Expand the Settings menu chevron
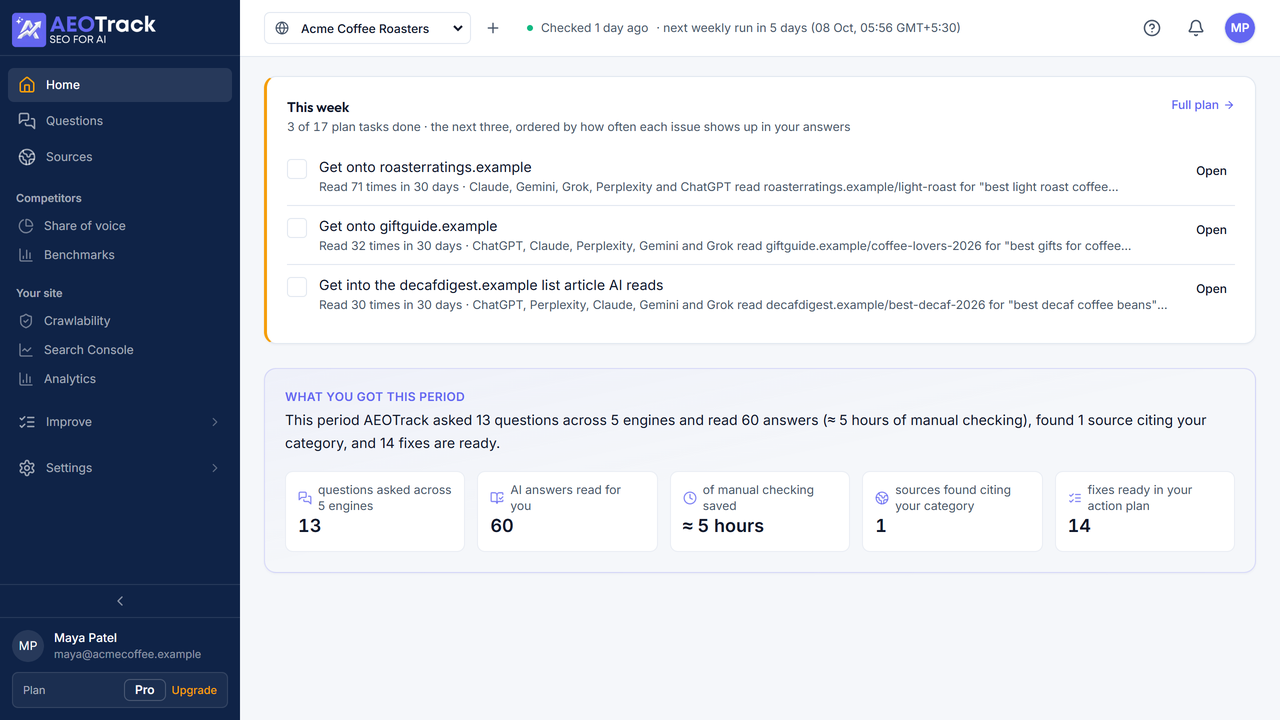 [x=215, y=468]
